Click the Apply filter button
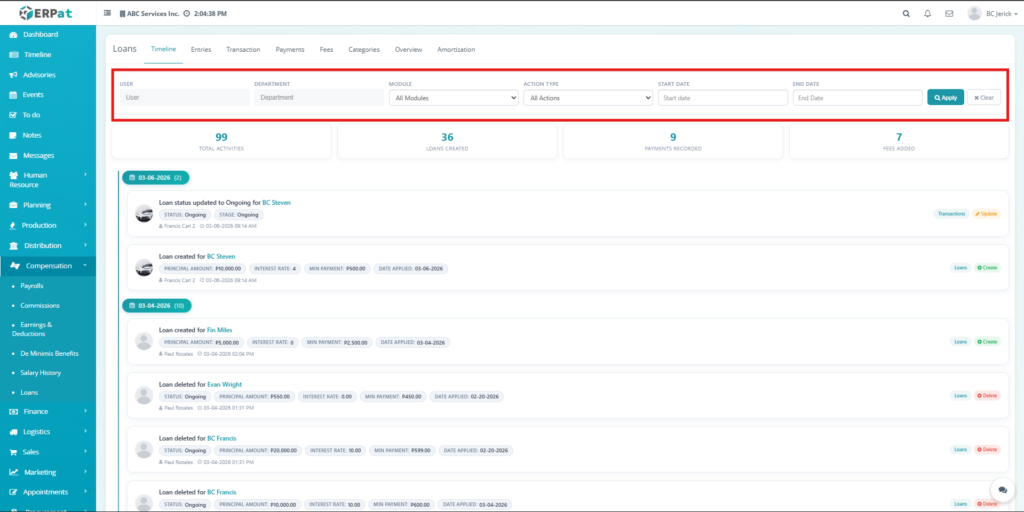This screenshot has width=1024, height=512. pos(945,98)
